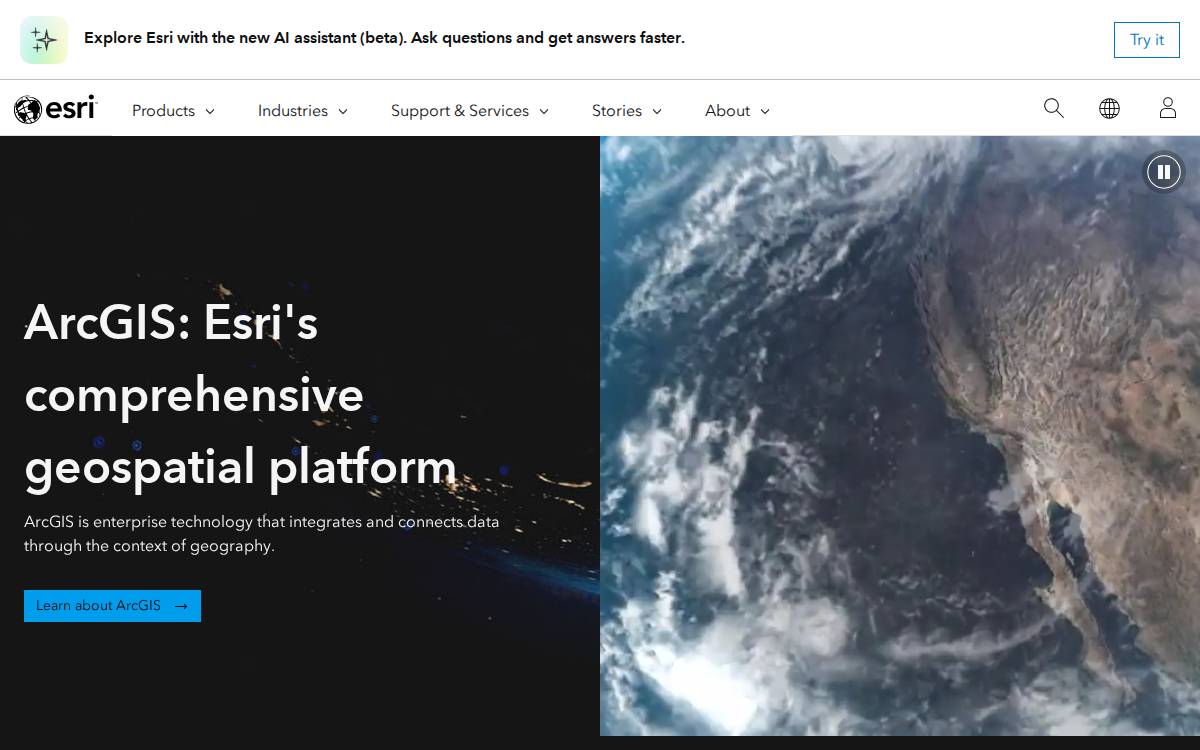Click the AI assistant sparkle icon
This screenshot has width=1200, height=750.
pyautogui.click(x=44, y=40)
